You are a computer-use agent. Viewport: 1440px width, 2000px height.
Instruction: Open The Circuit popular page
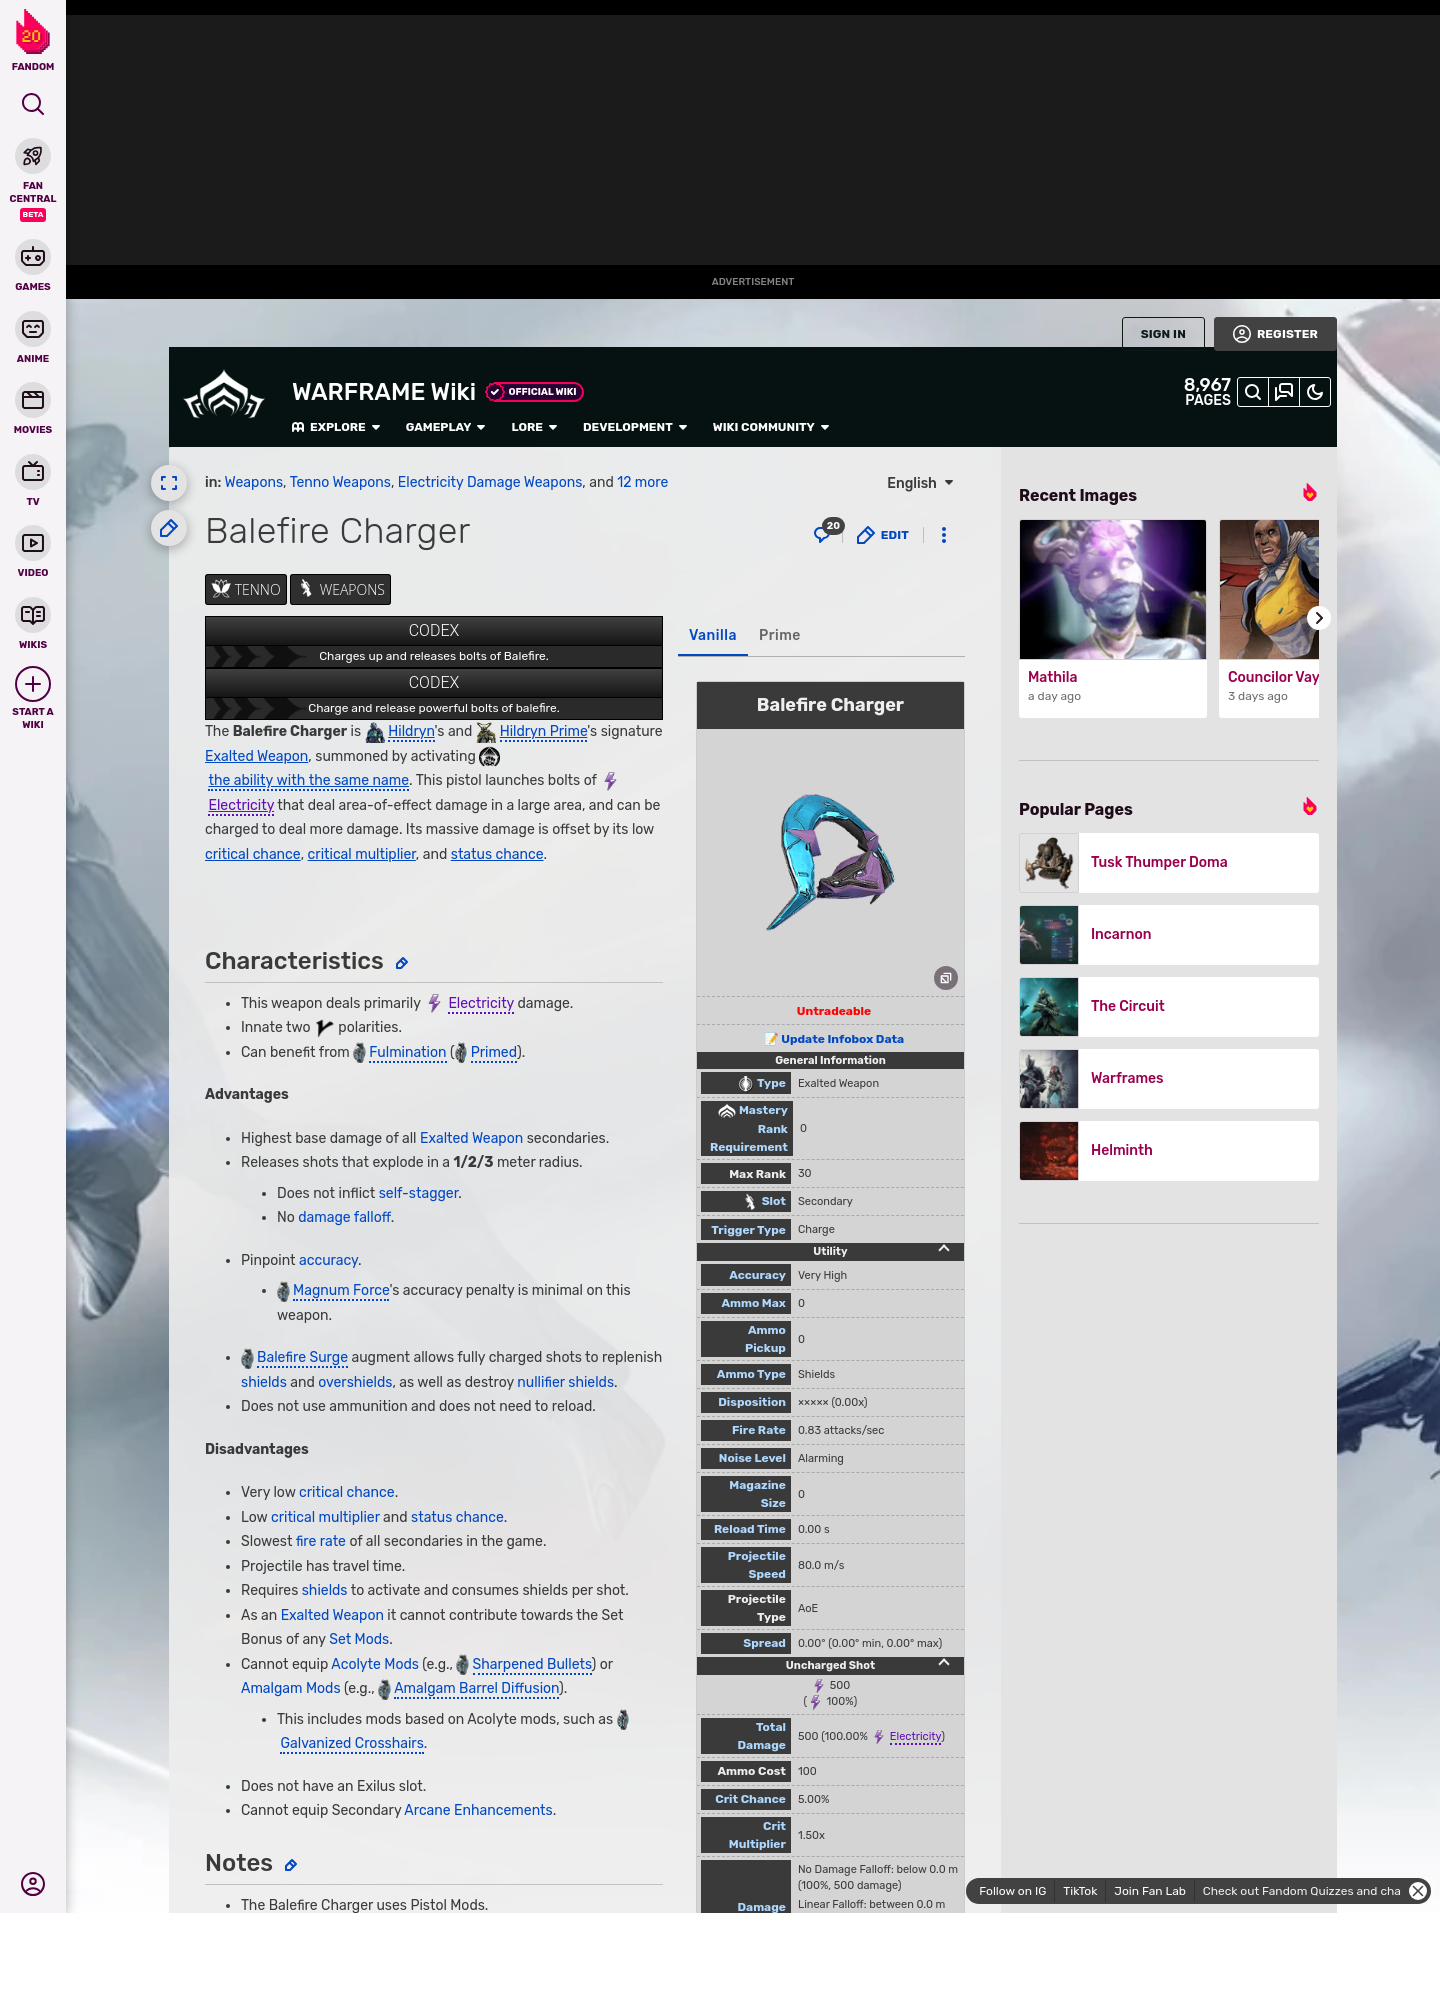pyautogui.click(x=1169, y=1007)
